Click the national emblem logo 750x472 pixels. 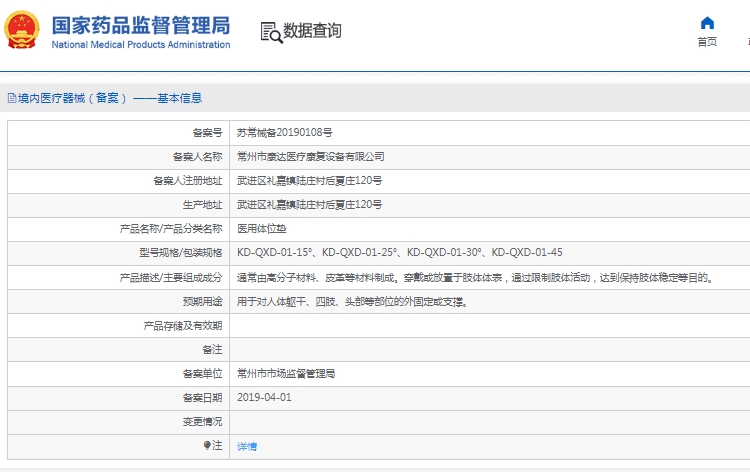[x=22, y=30]
